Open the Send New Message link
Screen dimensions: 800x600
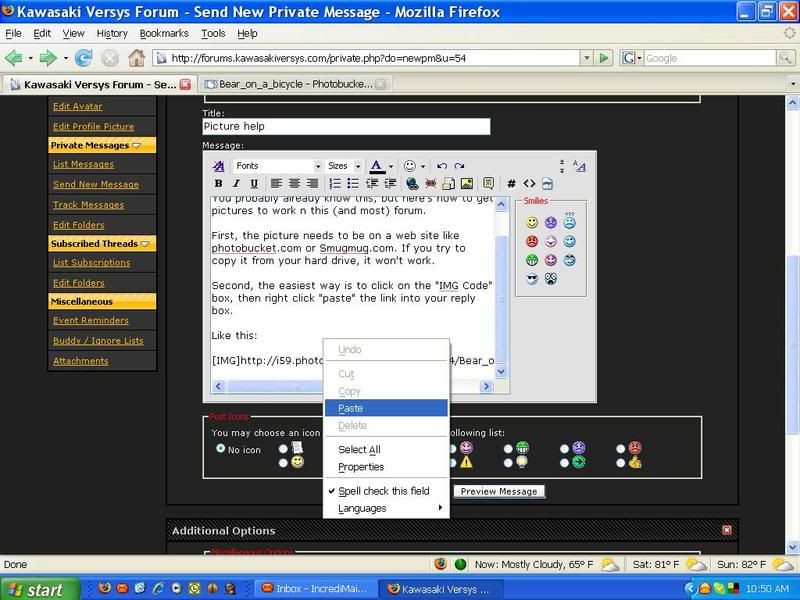(96, 185)
